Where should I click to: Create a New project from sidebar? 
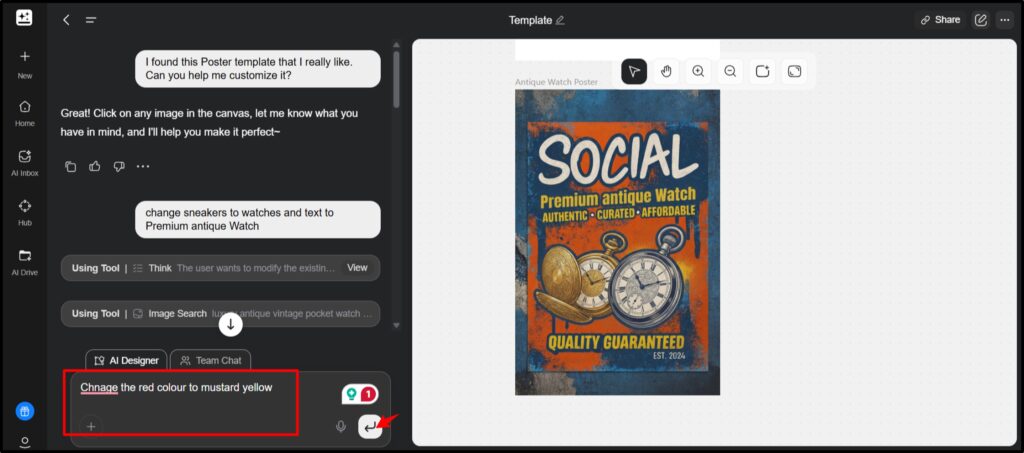pyautogui.click(x=25, y=64)
